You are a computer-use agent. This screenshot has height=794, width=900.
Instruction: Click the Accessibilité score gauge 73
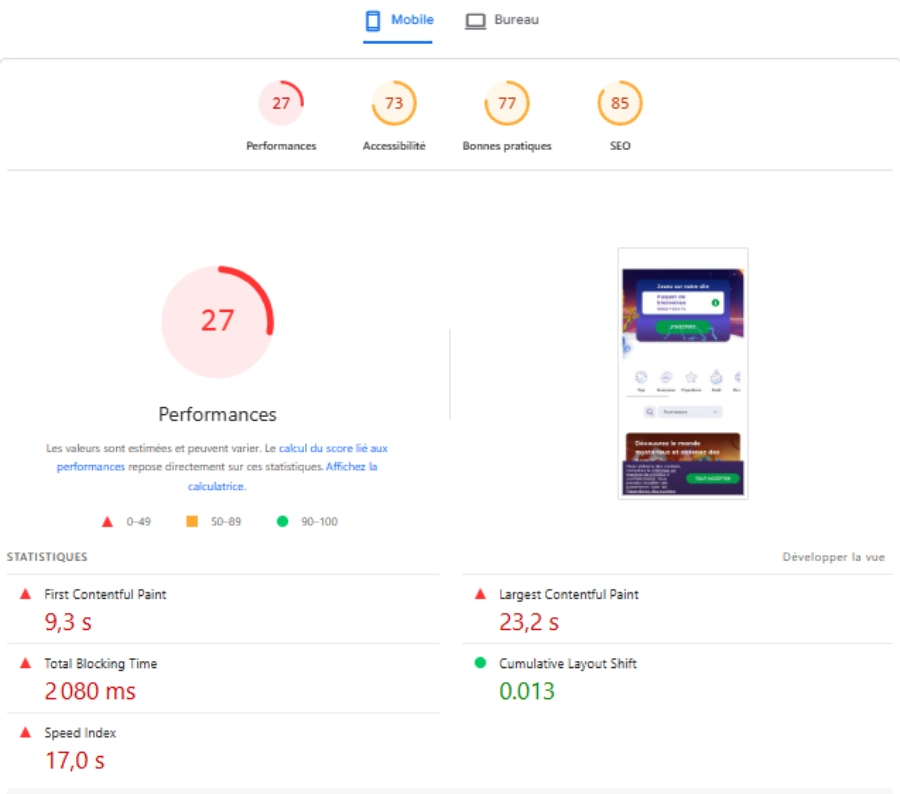tap(394, 104)
